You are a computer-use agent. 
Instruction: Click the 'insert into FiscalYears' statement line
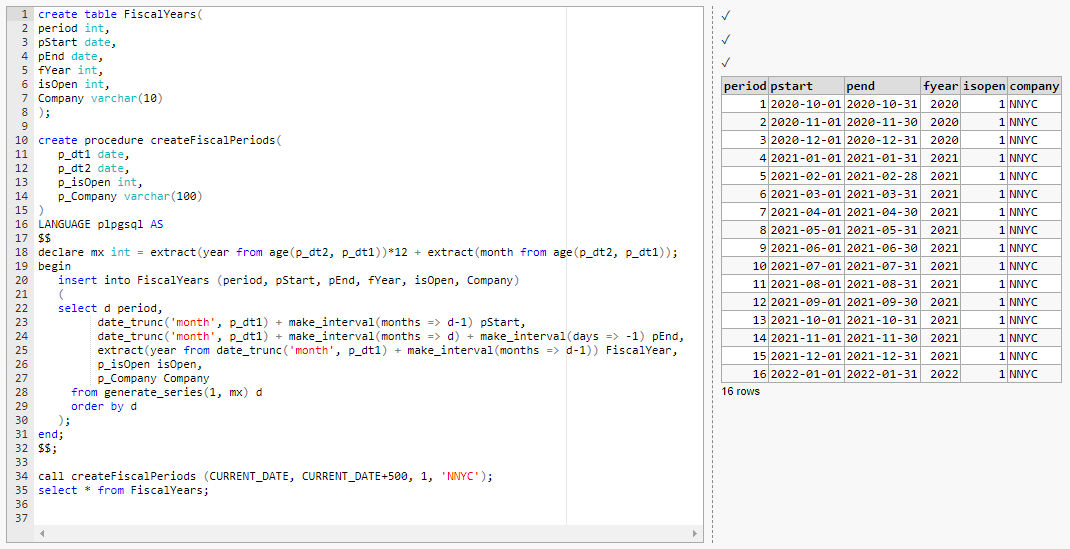pyautogui.click(x=289, y=280)
